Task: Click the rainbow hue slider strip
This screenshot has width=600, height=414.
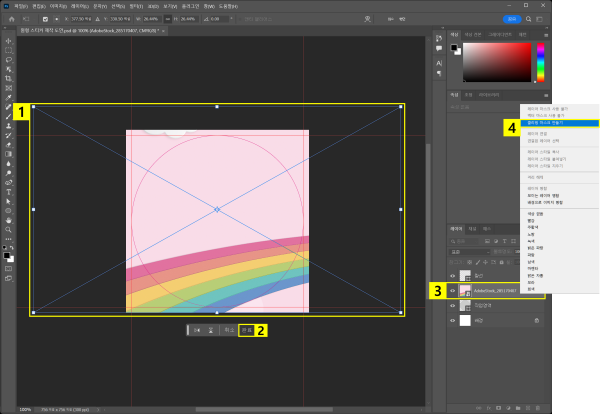Action: pos(541,63)
